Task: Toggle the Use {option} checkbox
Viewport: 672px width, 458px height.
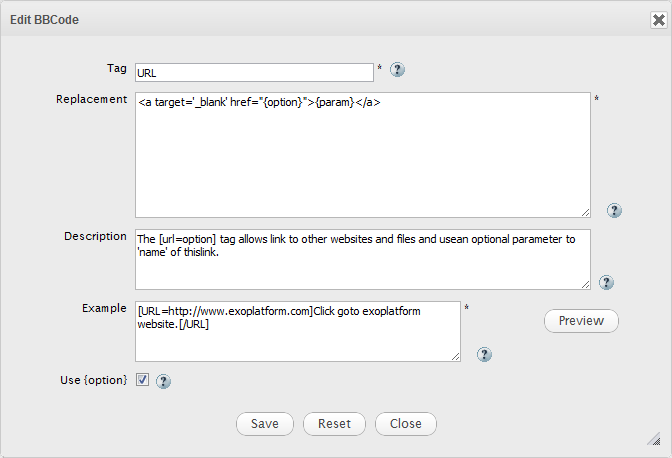Action: pos(142,380)
